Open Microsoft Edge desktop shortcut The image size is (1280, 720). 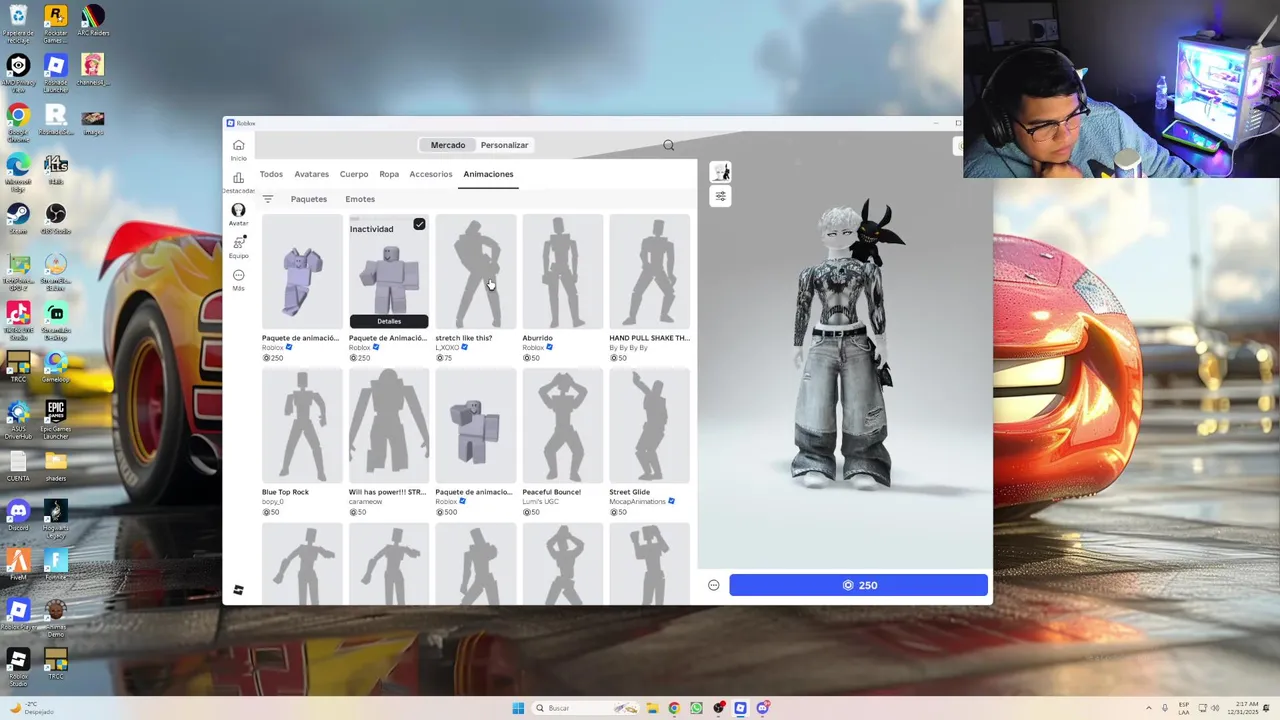pos(18,172)
